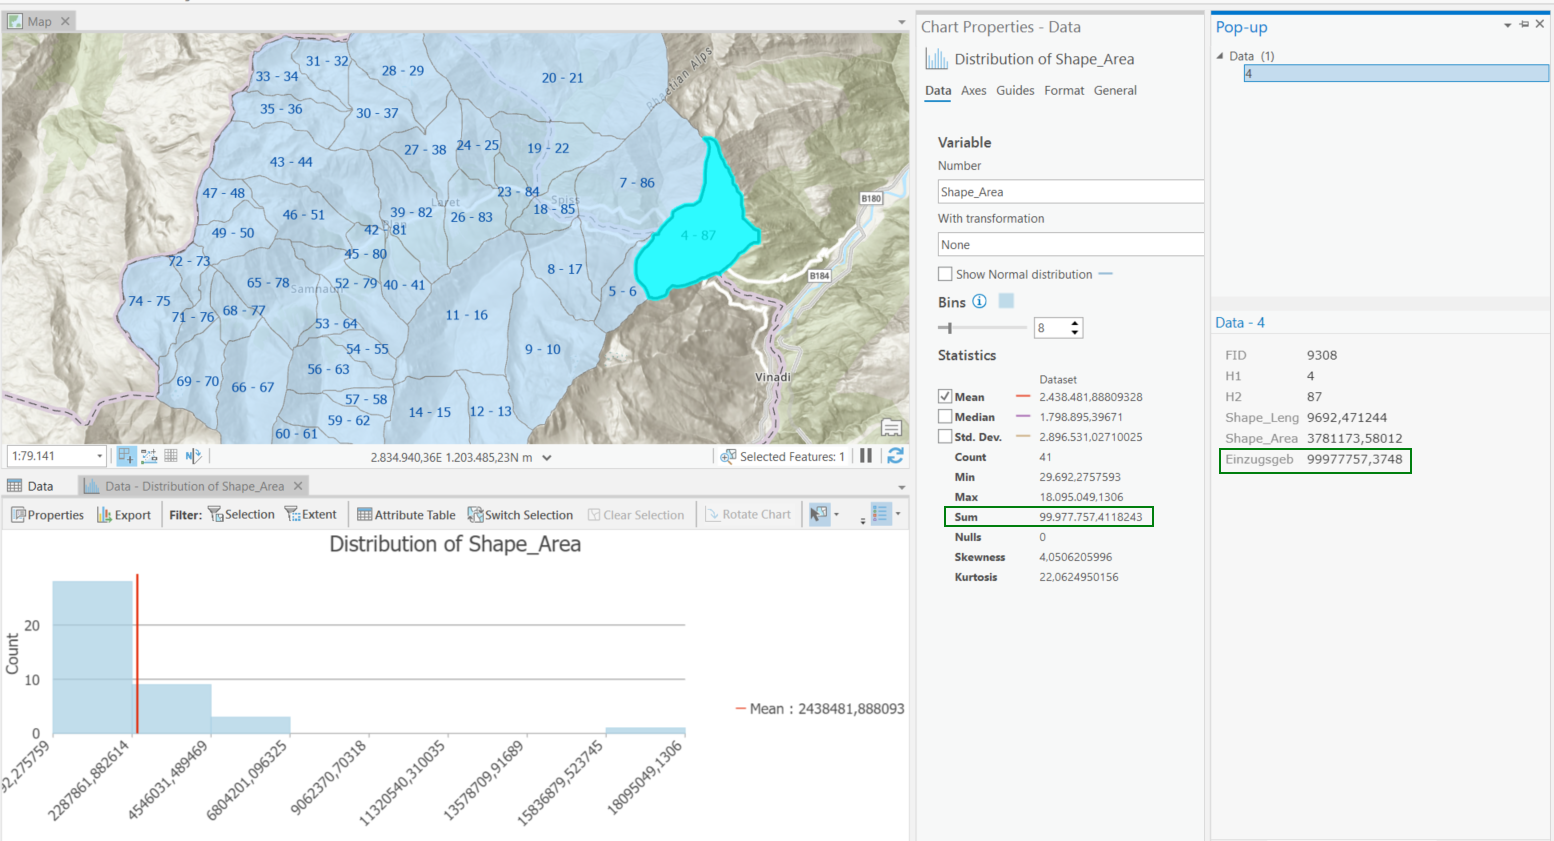Open the grid icon in map status bar
1554x841 pixels.
click(171, 456)
